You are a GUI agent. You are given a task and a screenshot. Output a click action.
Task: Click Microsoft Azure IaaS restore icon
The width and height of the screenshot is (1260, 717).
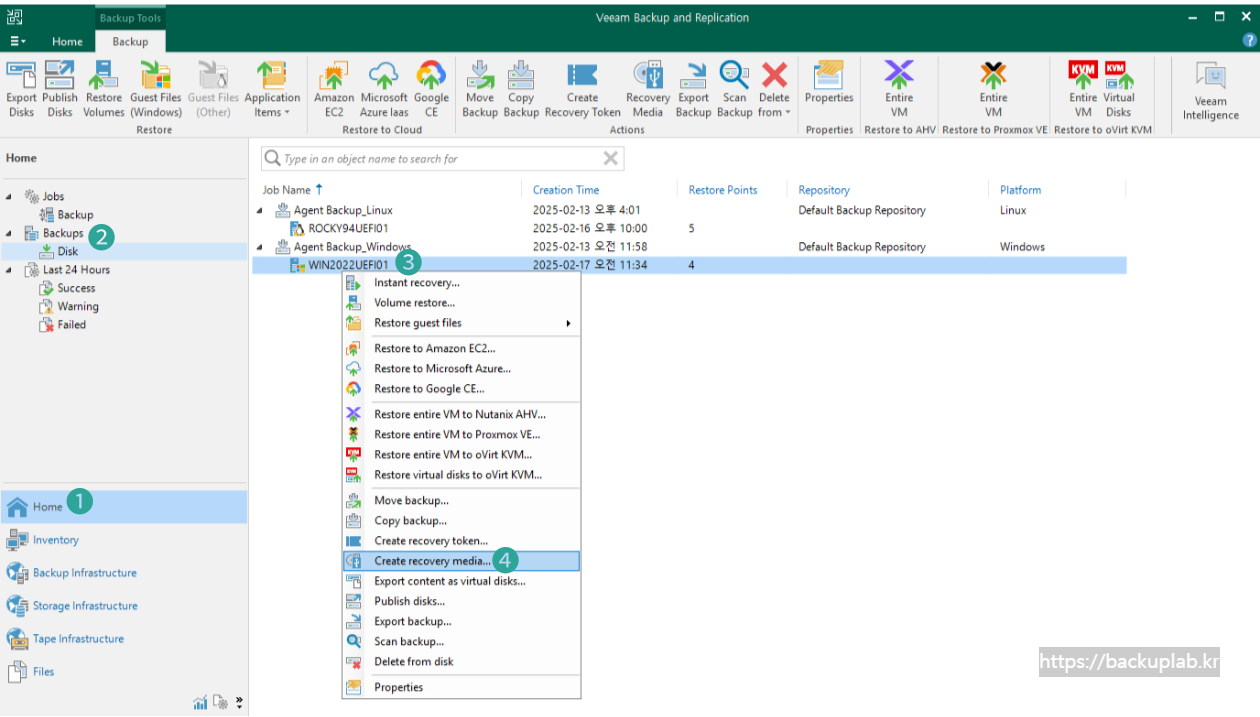[384, 89]
